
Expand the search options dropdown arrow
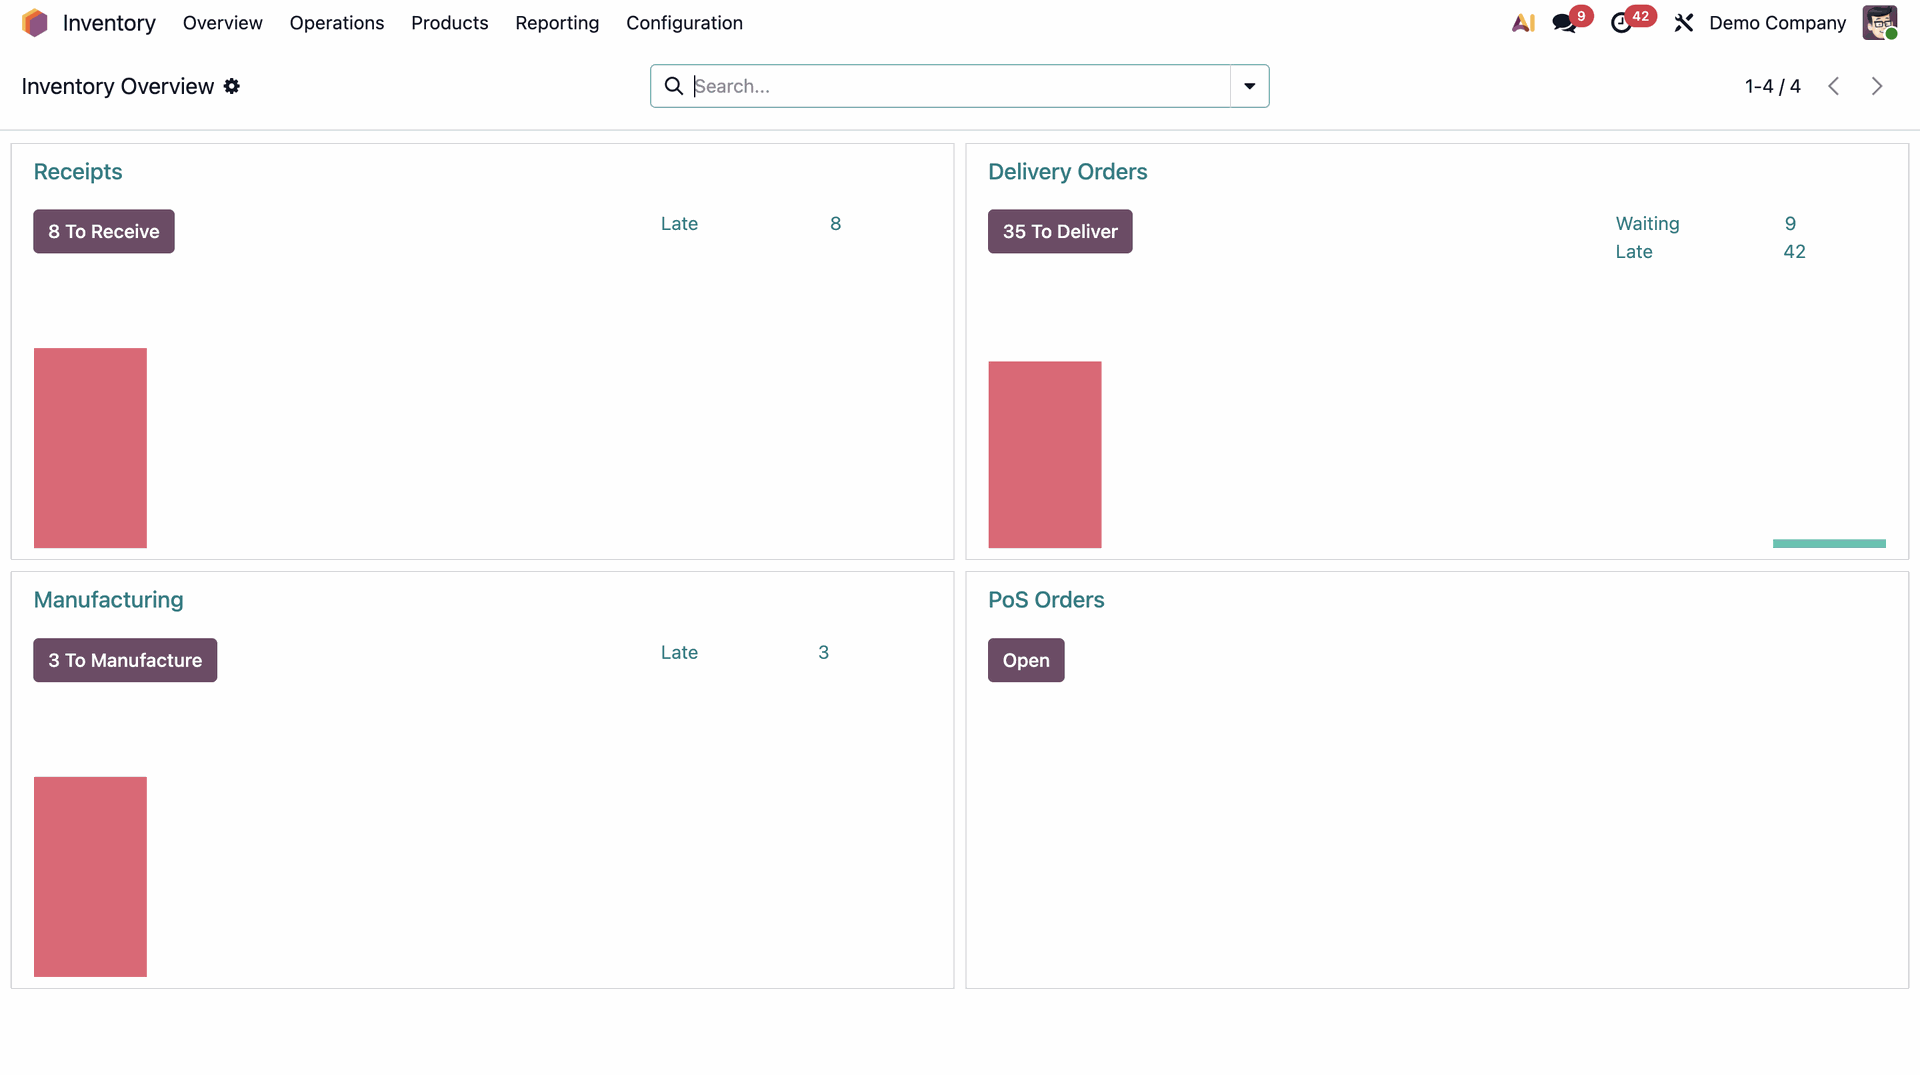[1250, 86]
